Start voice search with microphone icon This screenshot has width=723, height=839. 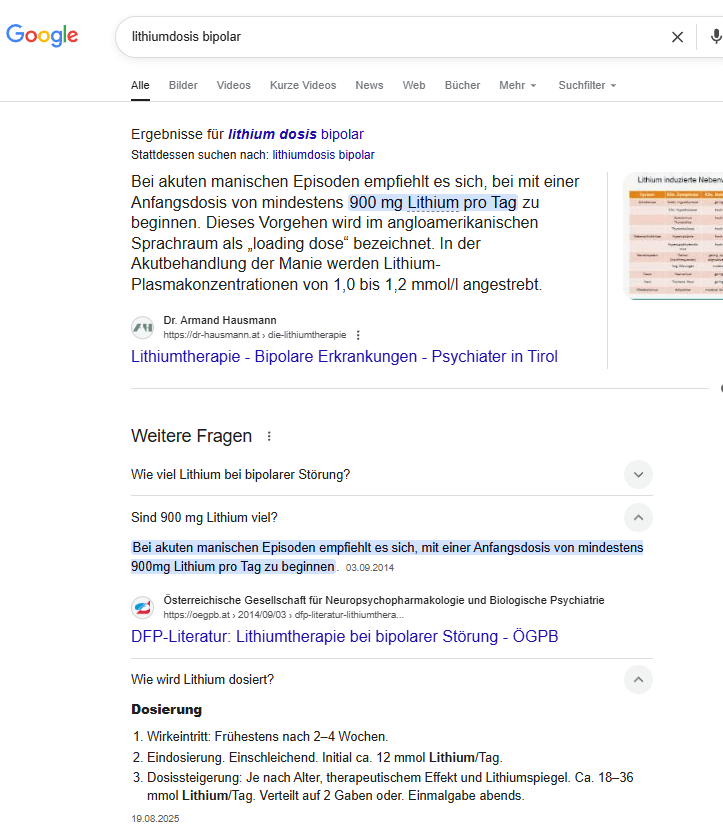pos(715,37)
